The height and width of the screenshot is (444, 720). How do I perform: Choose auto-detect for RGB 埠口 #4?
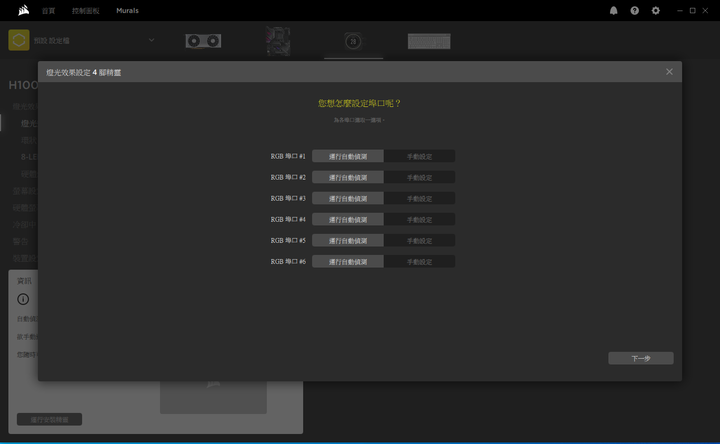click(x=348, y=219)
